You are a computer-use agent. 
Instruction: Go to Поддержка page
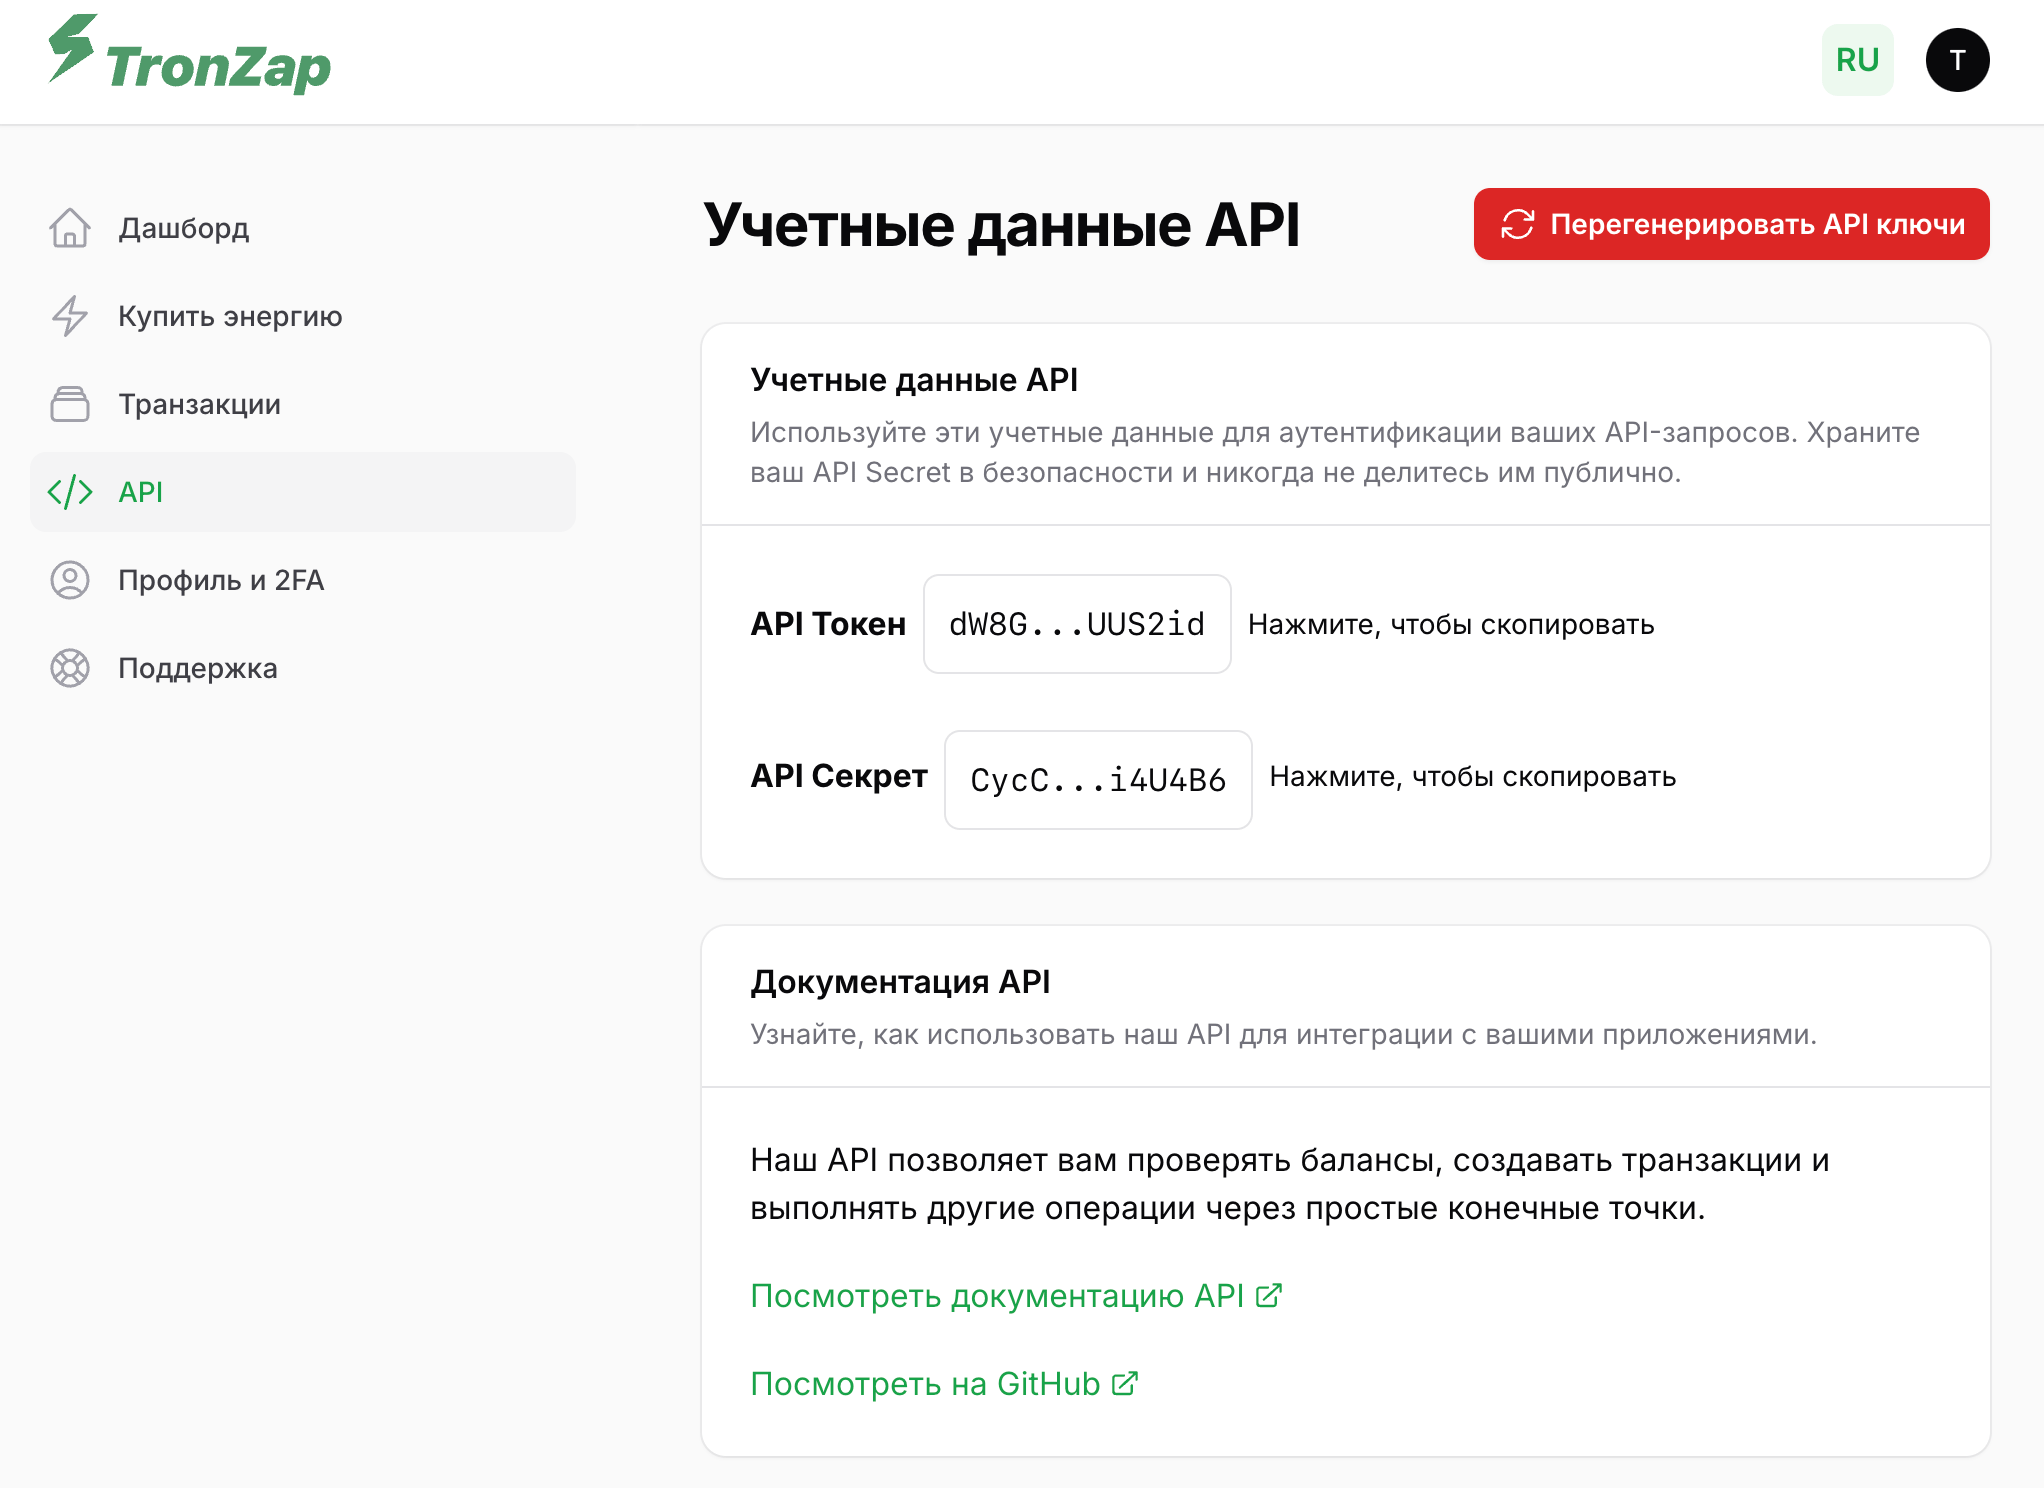point(303,668)
